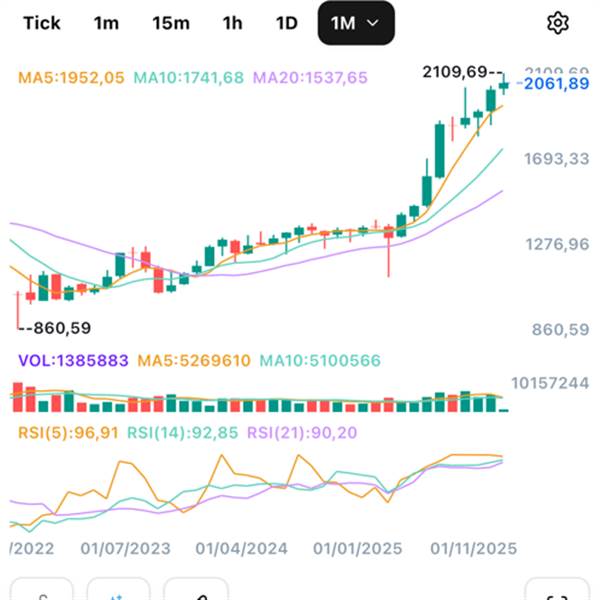Image resolution: width=600 pixels, height=600 pixels.
Task: Tap the RSI(5):96,91 indicator label
Action: tap(64, 432)
